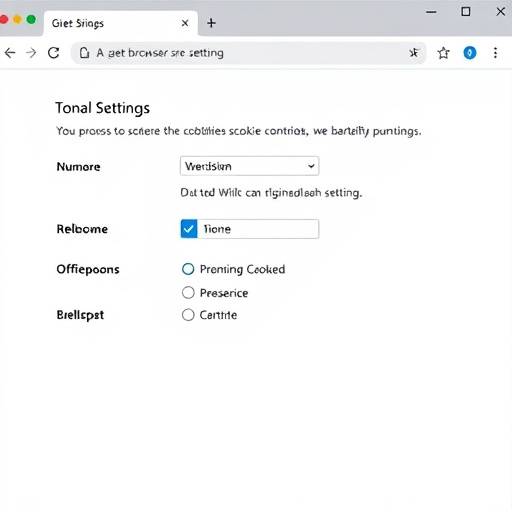
Task: Click the icon at the end of the address bar
Action: click(414, 53)
